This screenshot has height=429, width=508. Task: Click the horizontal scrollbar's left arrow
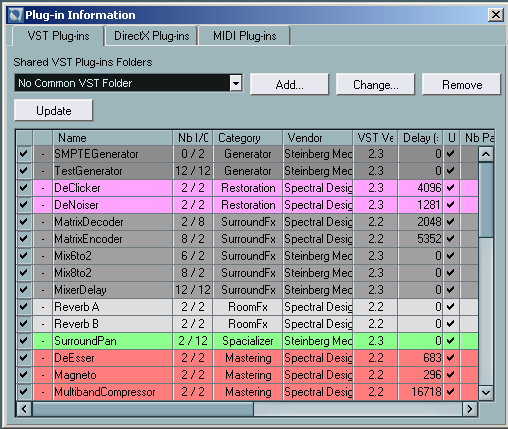tap(24, 409)
